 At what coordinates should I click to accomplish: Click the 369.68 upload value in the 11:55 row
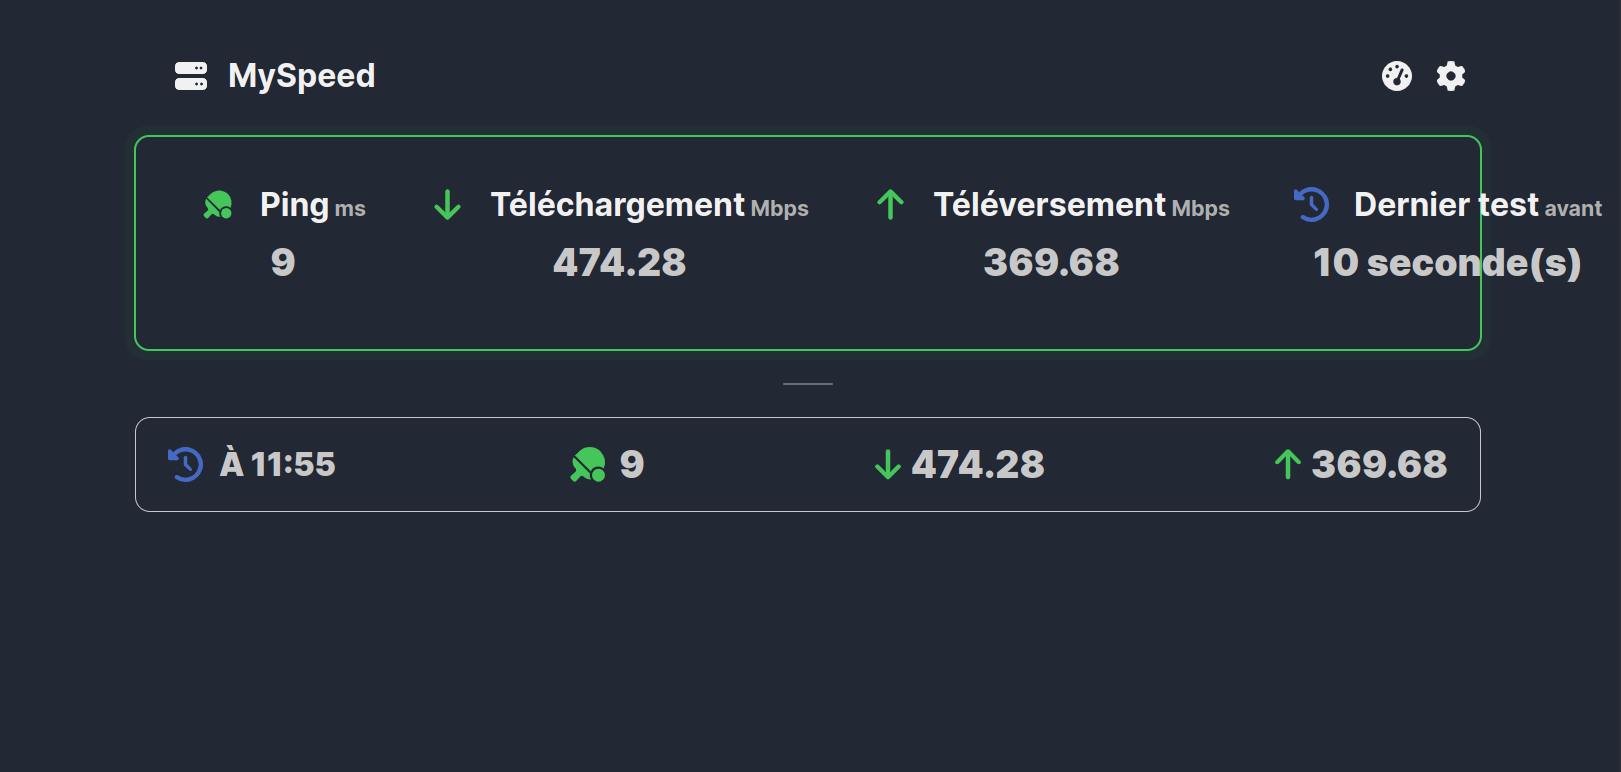1379,464
